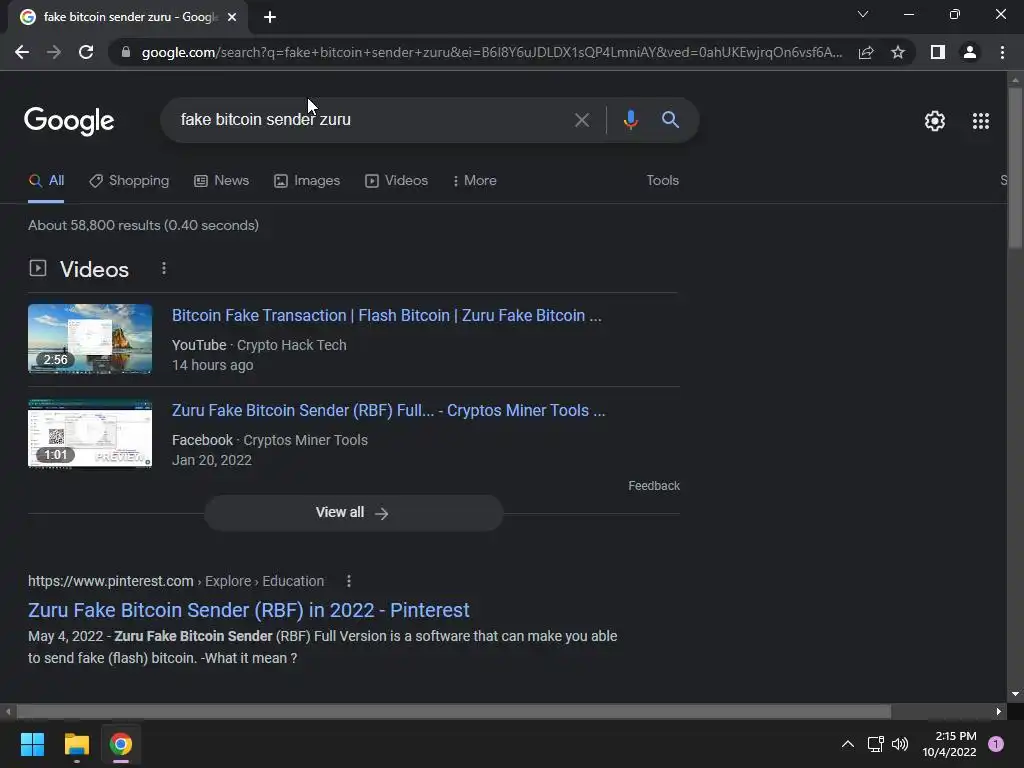Open the Windows Start menu

(32, 744)
